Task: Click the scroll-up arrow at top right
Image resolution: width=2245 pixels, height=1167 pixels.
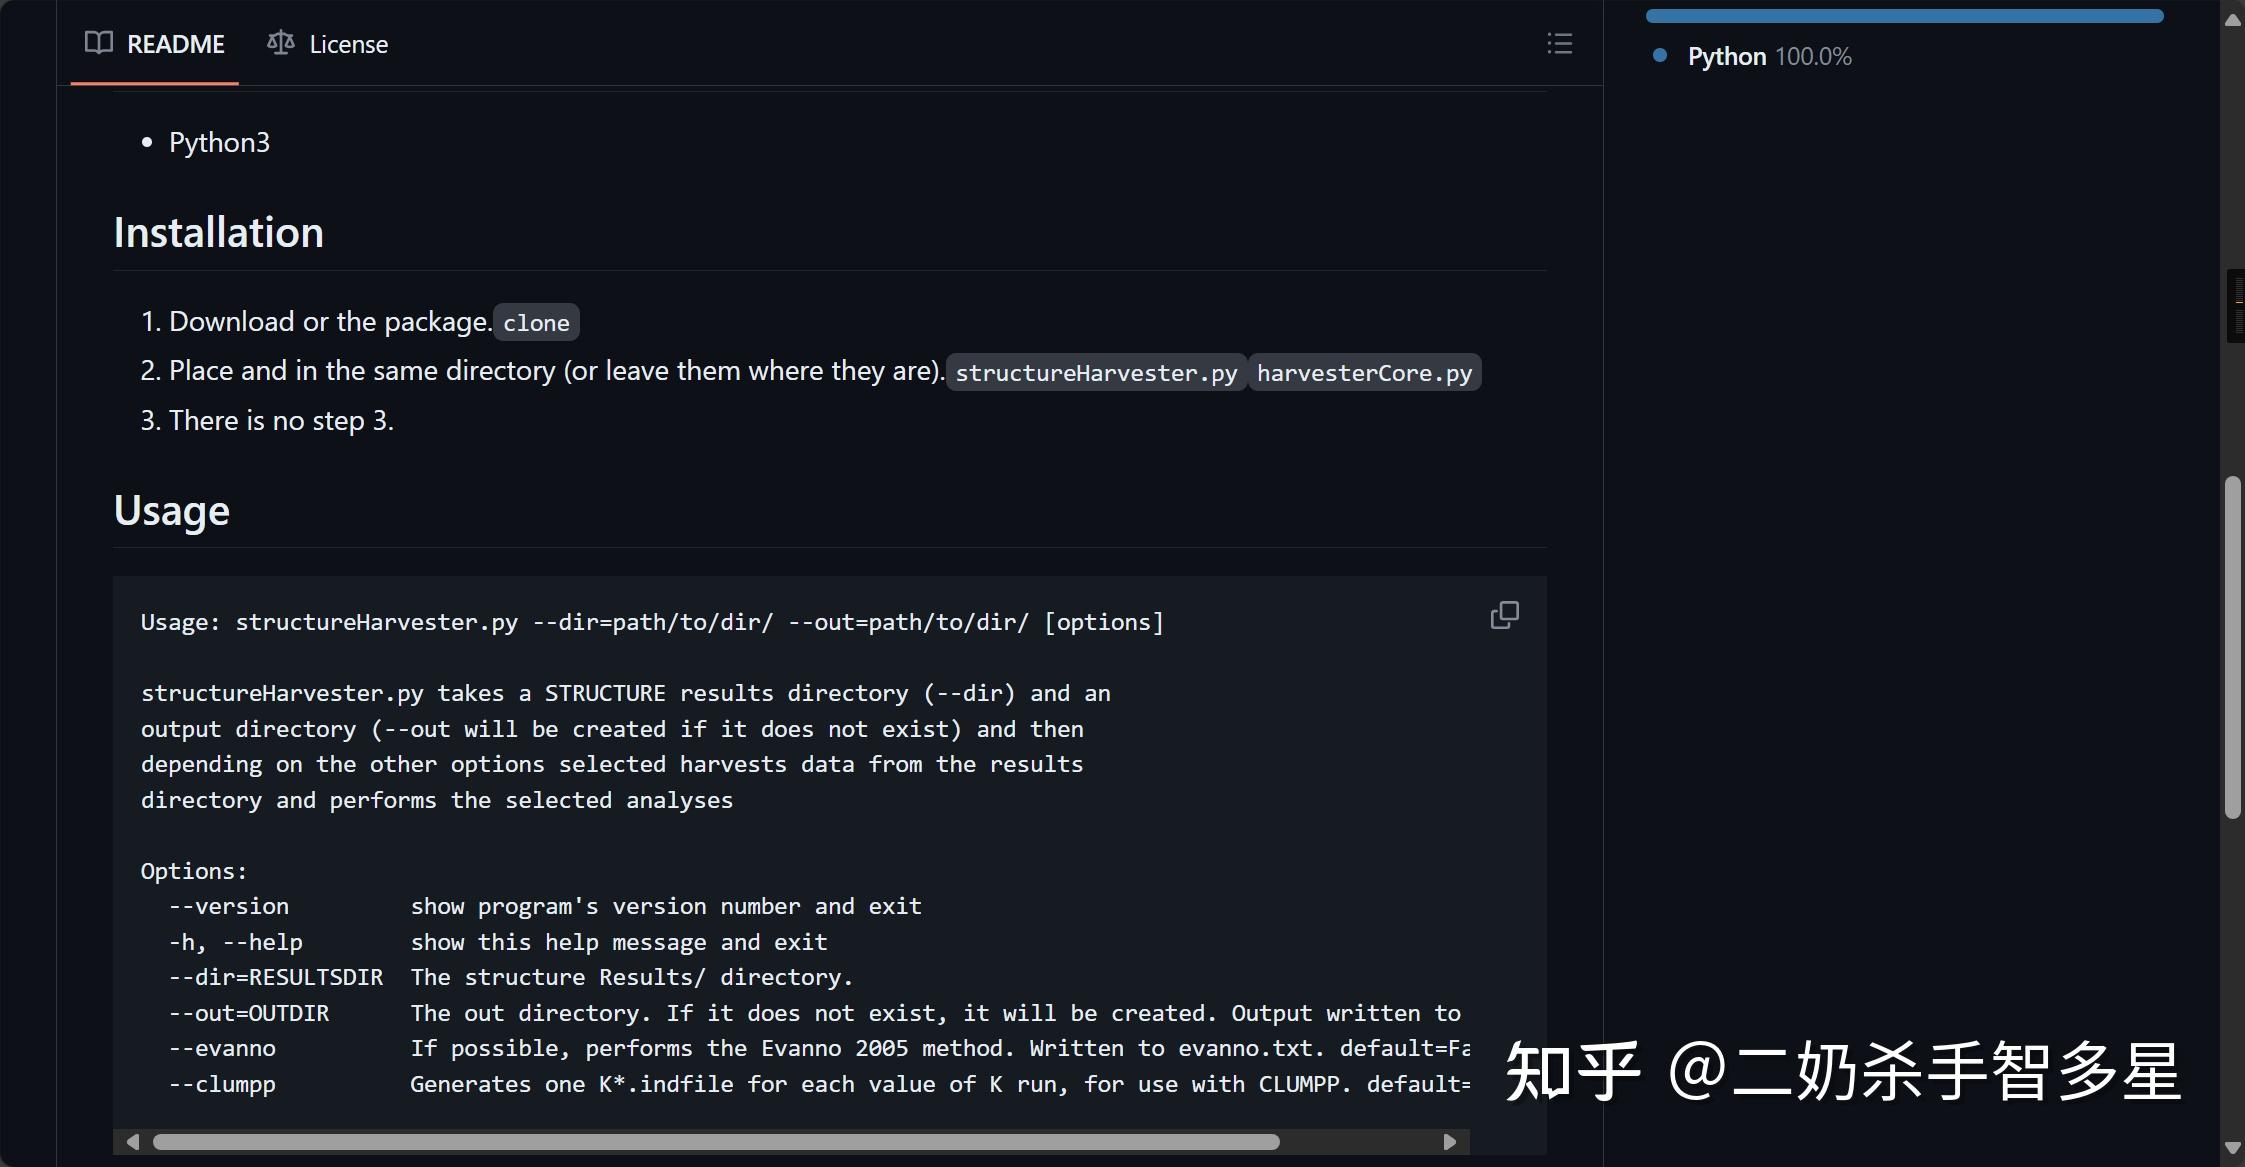Action: [2231, 18]
